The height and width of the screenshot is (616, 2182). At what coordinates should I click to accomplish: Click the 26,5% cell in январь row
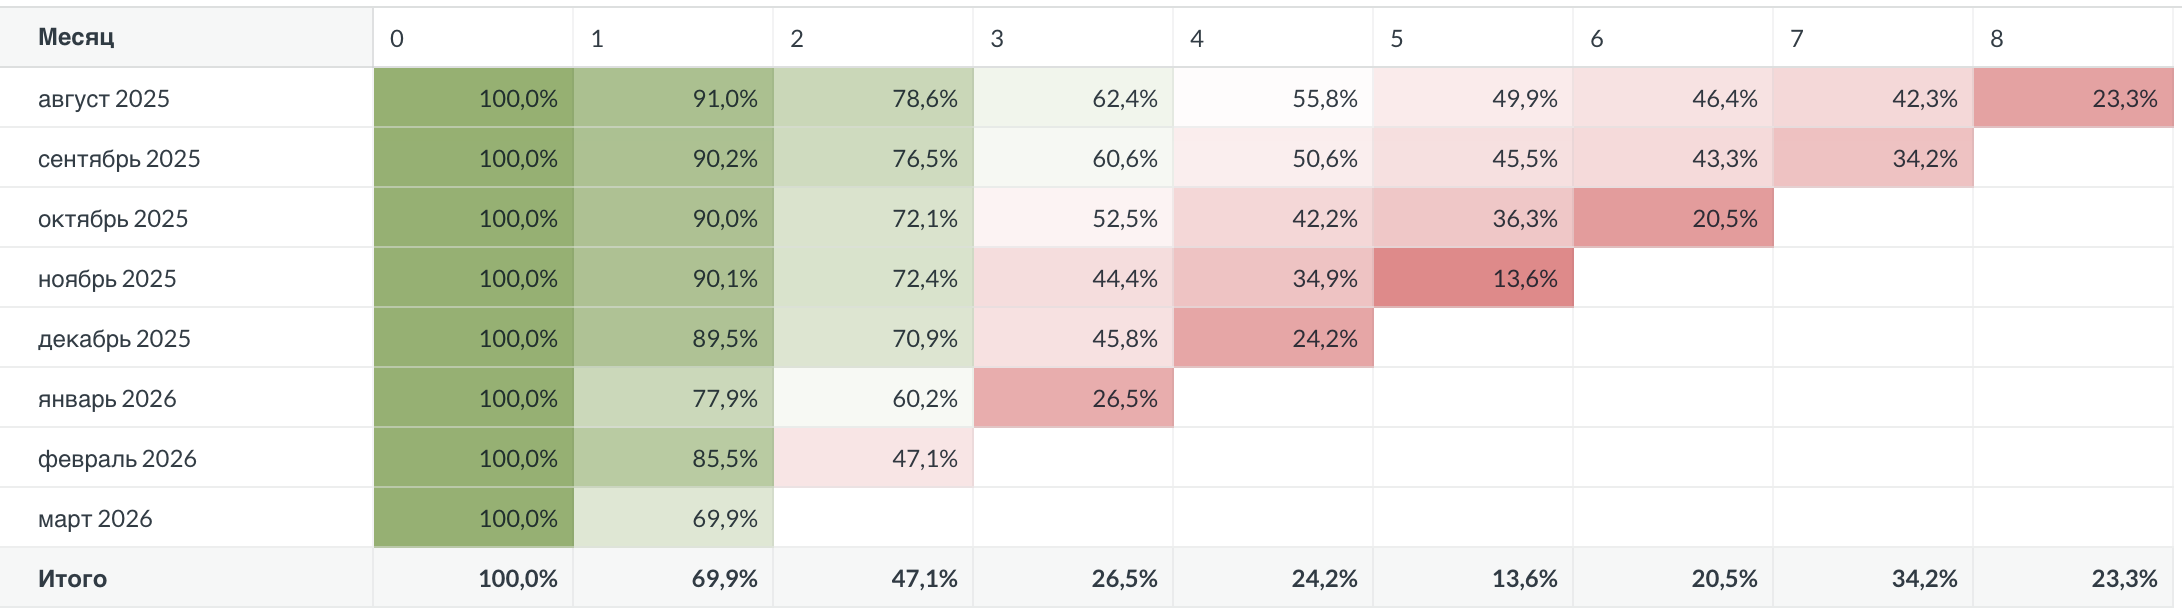click(x=1073, y=398)
